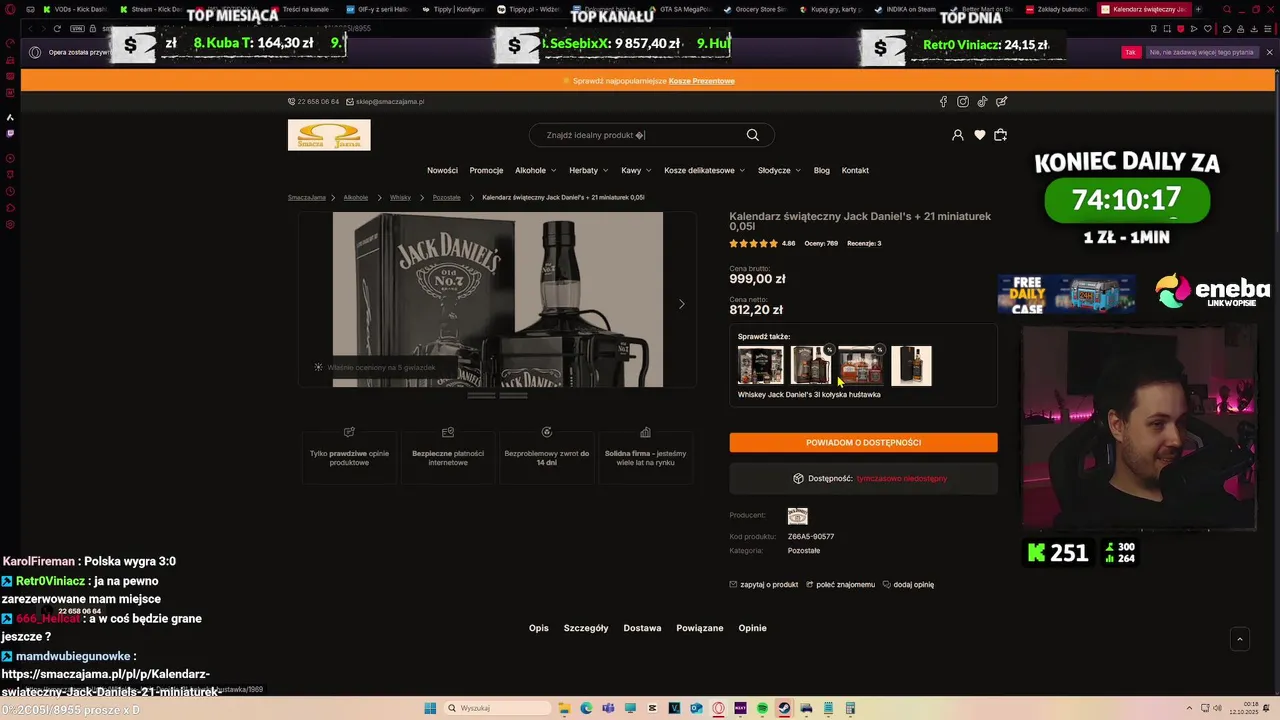
Task: Open the wishlist heart icon
Action: click(x=980, y=135)
